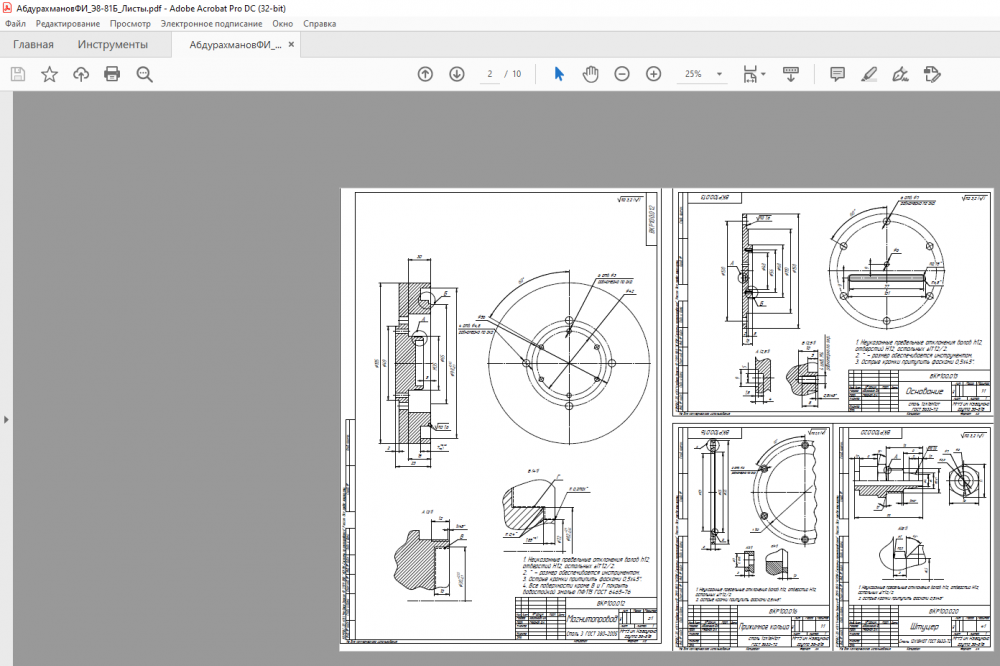1000x666 pixels.
Task: Print the document using printer icon
Action: coord(112,74)
